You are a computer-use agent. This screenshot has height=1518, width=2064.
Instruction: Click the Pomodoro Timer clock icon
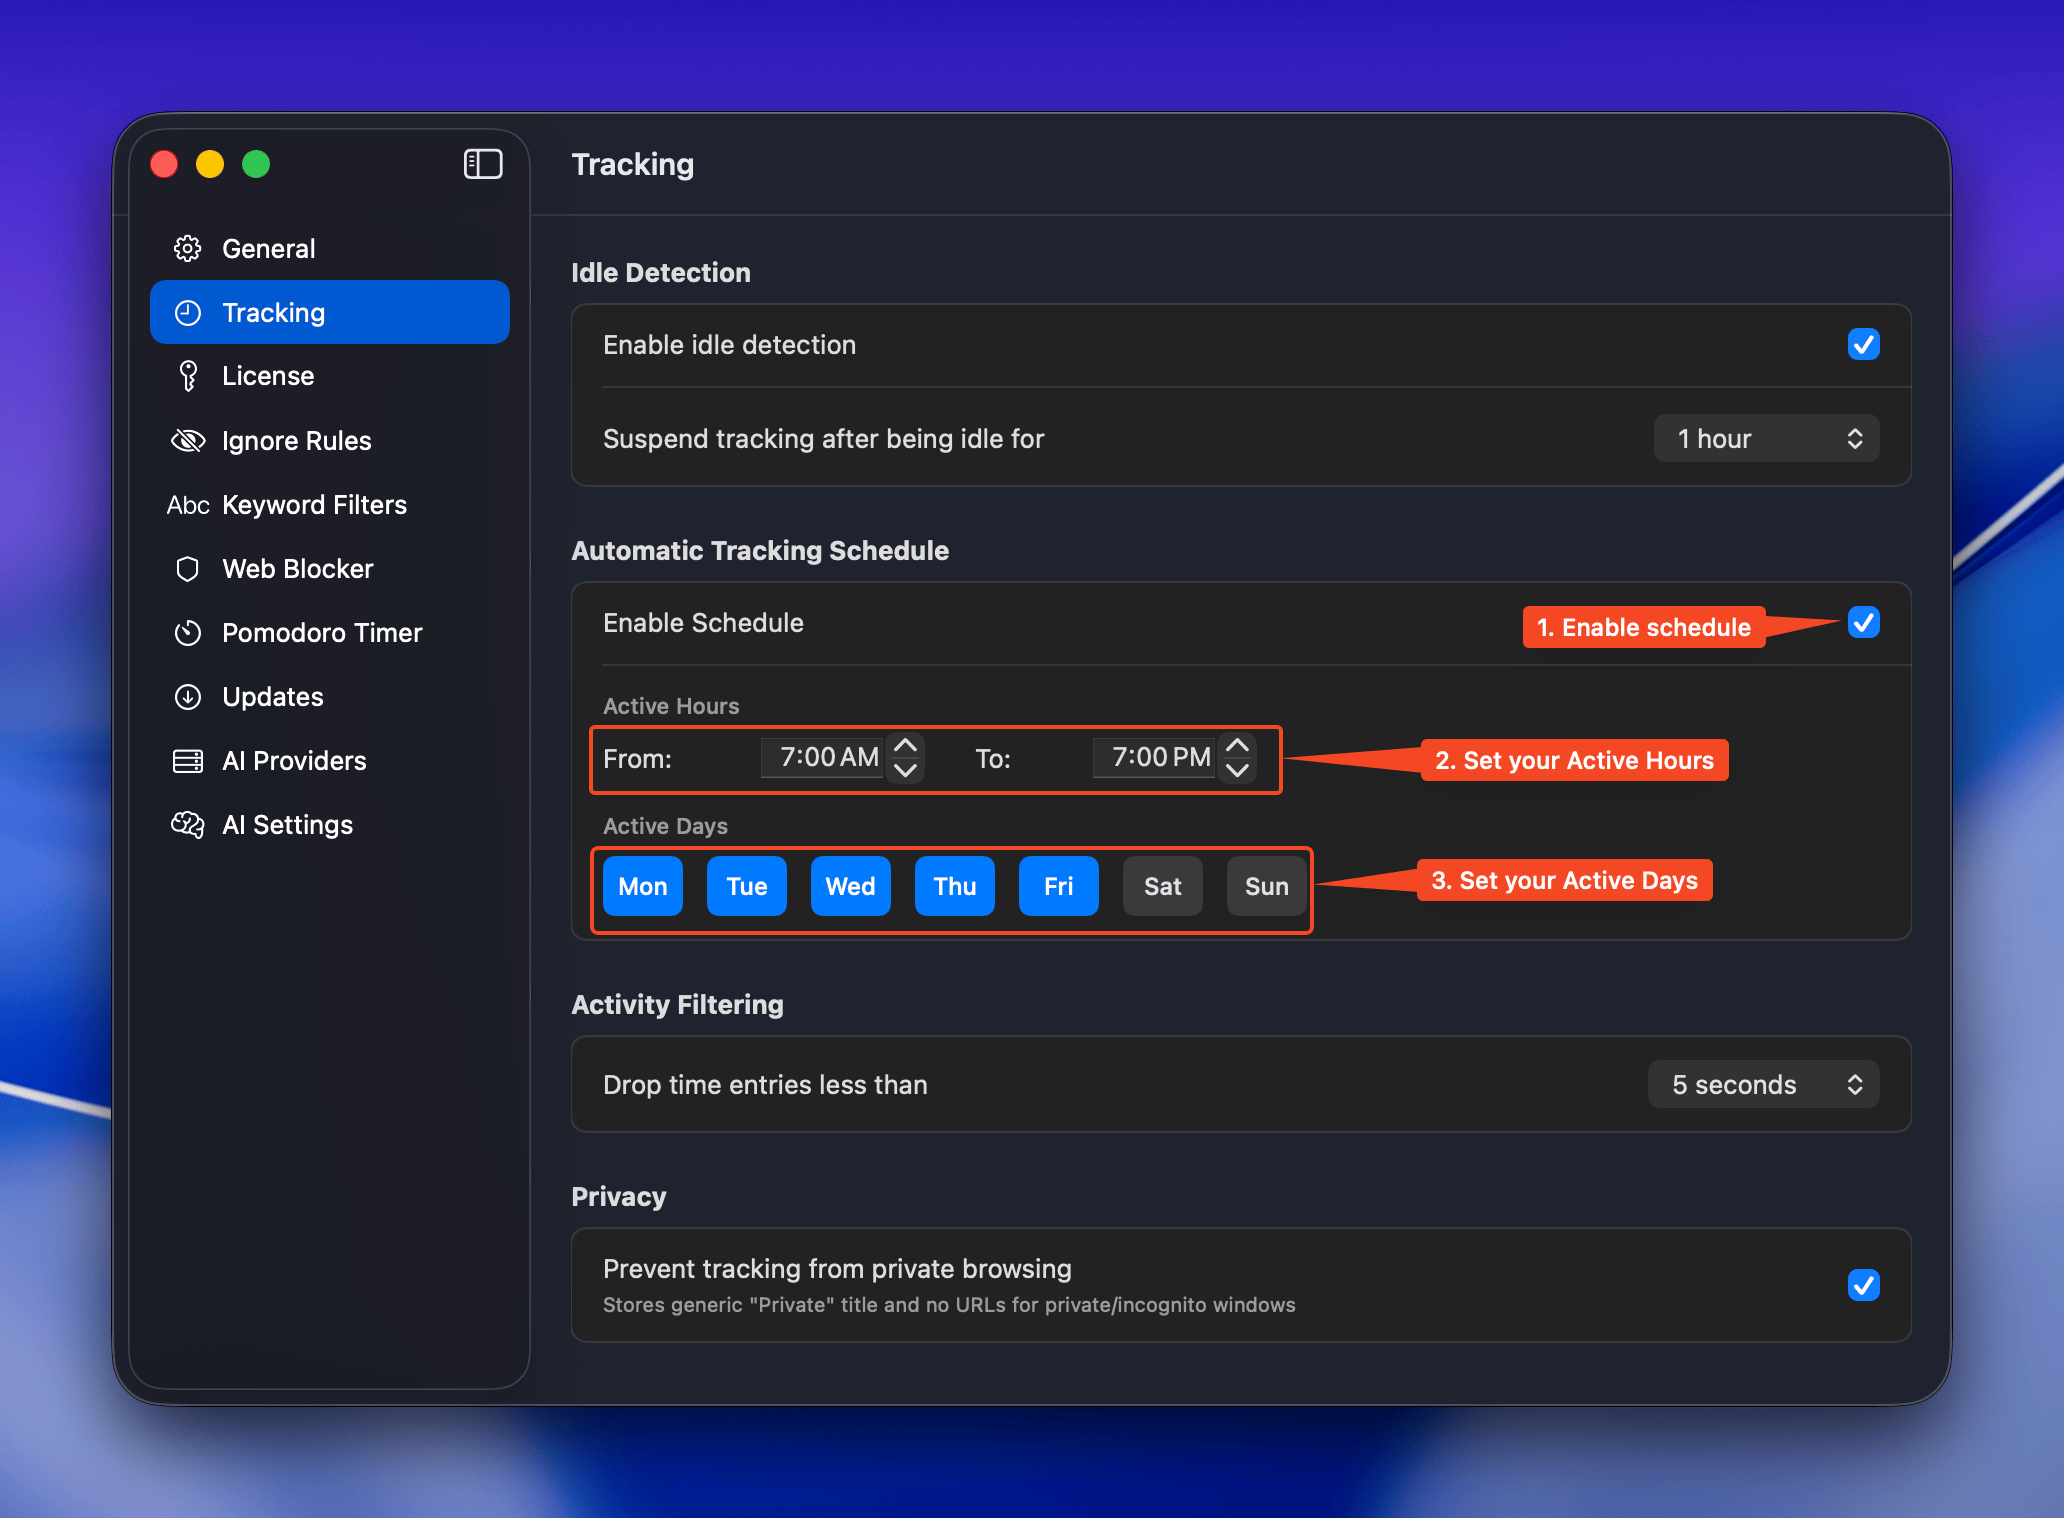pyautogui.click(x=188, y=633)
